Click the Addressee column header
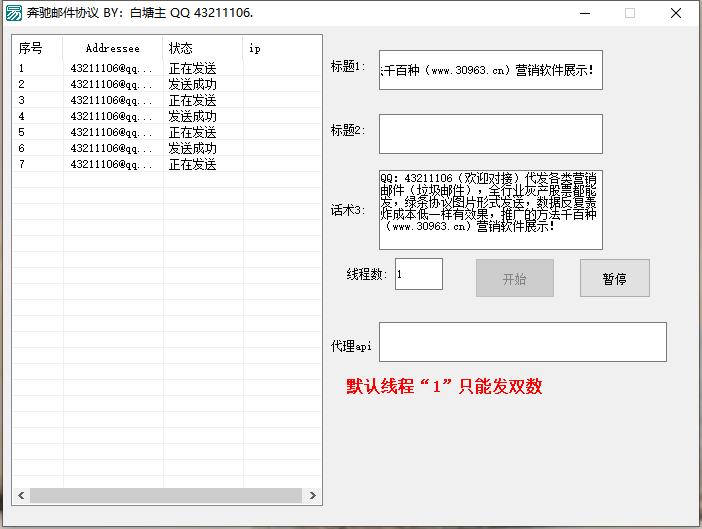Image resolution: width=702 pixels, height=529 pixels. click(113, 48)
